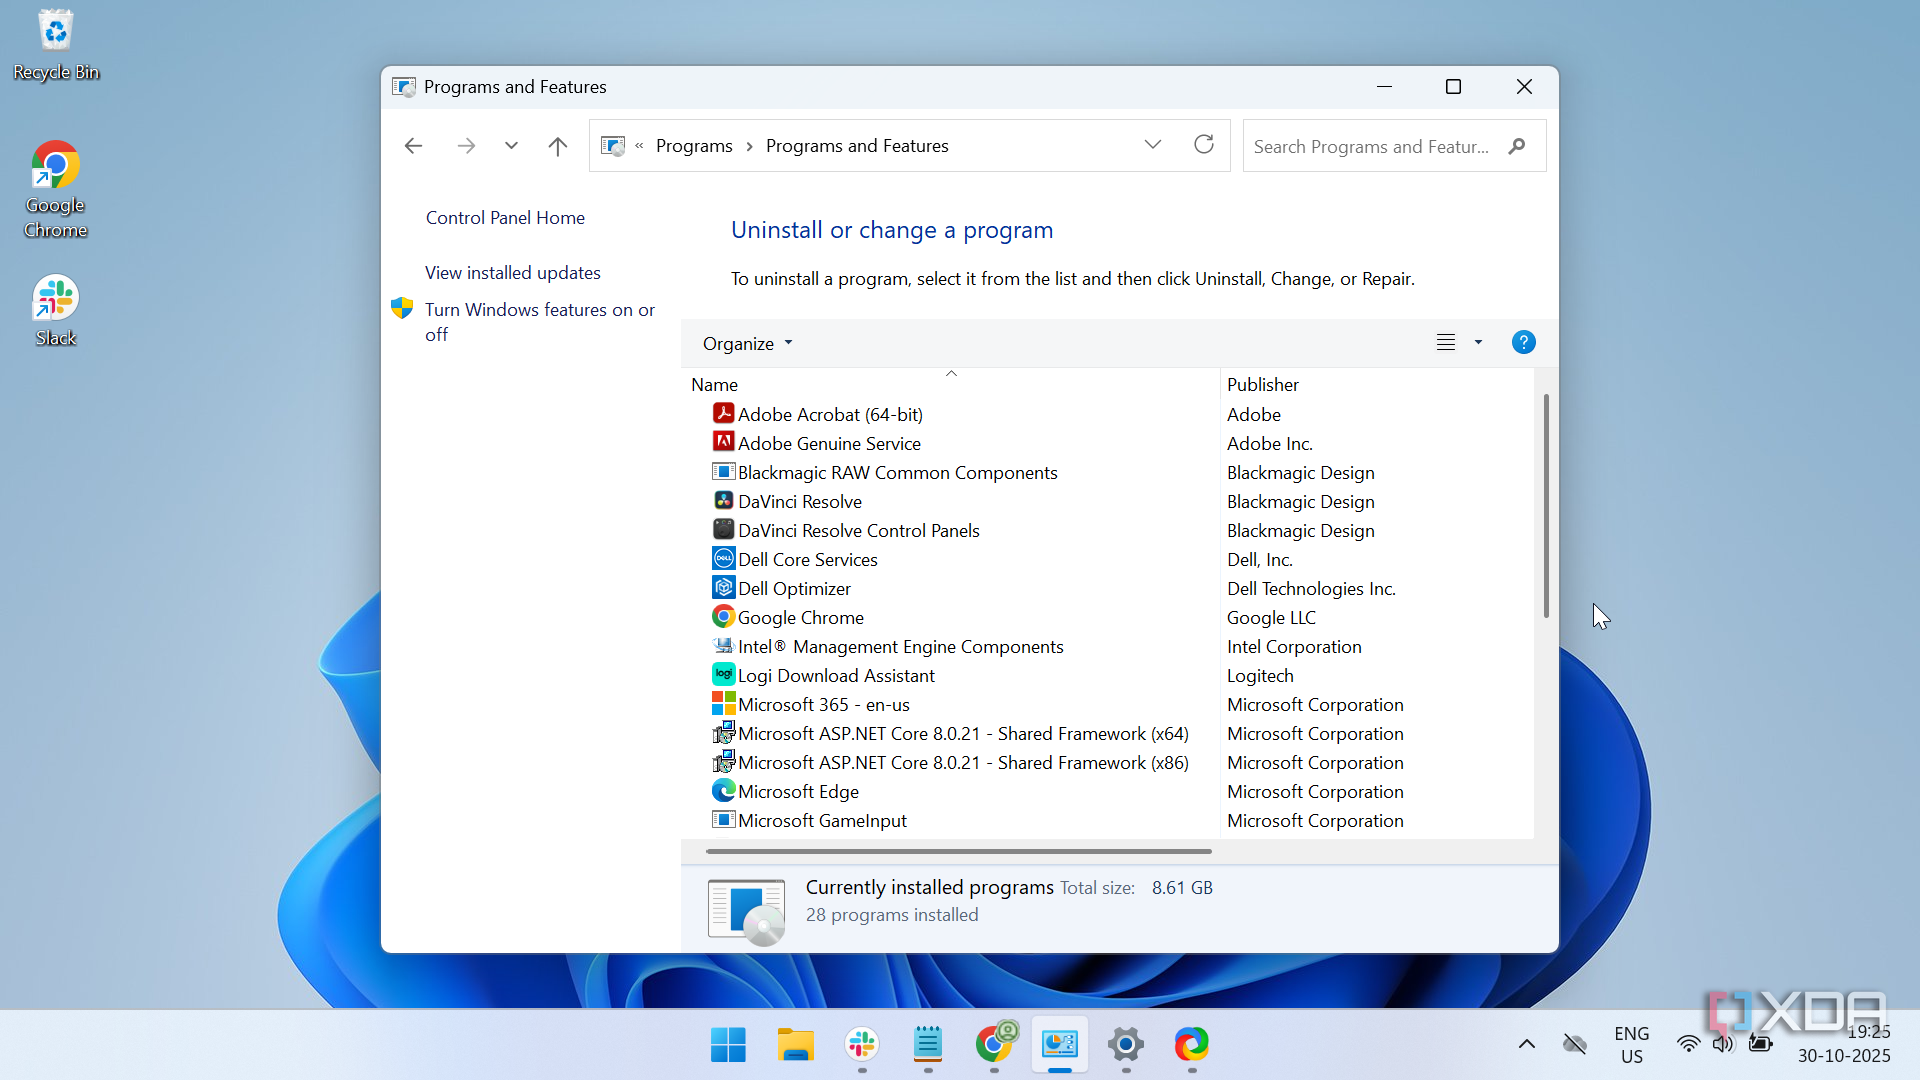The image size is (1920, 1080).
Task: Open View installed updates link
Action: coord(513,273)
